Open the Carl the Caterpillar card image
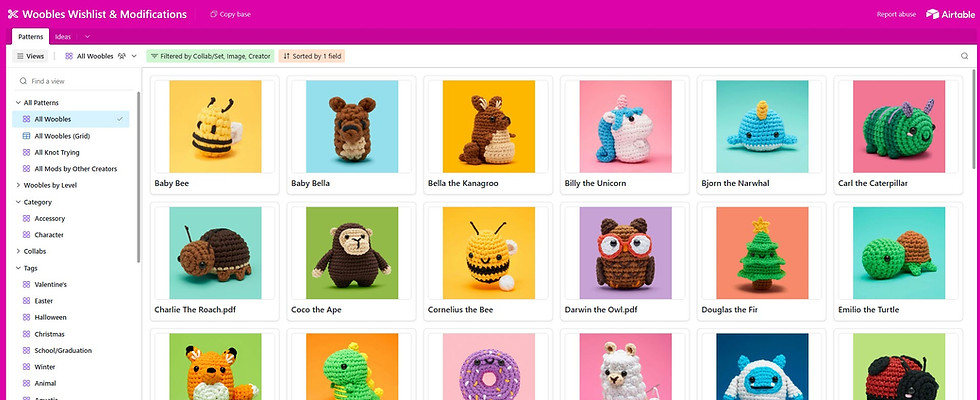Viewport: 980px width, 400px height. tap(899, 126)
